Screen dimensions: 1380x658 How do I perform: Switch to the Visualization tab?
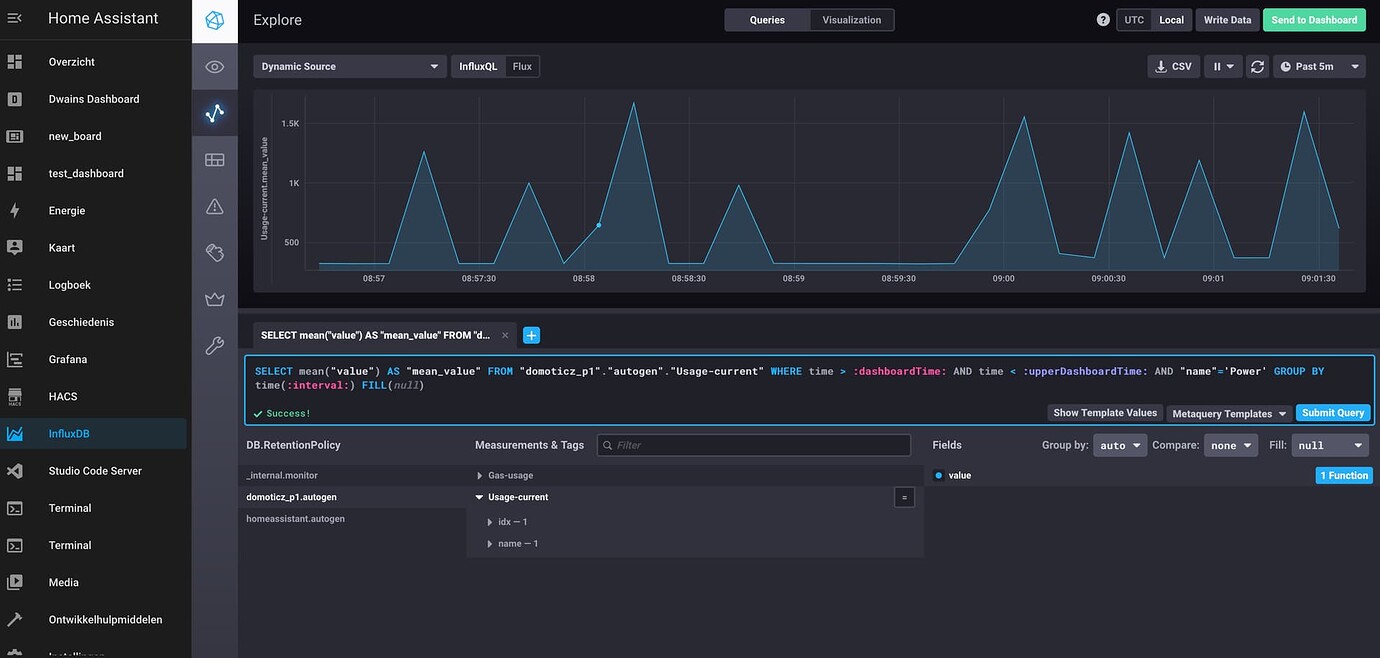coord(851,19)
